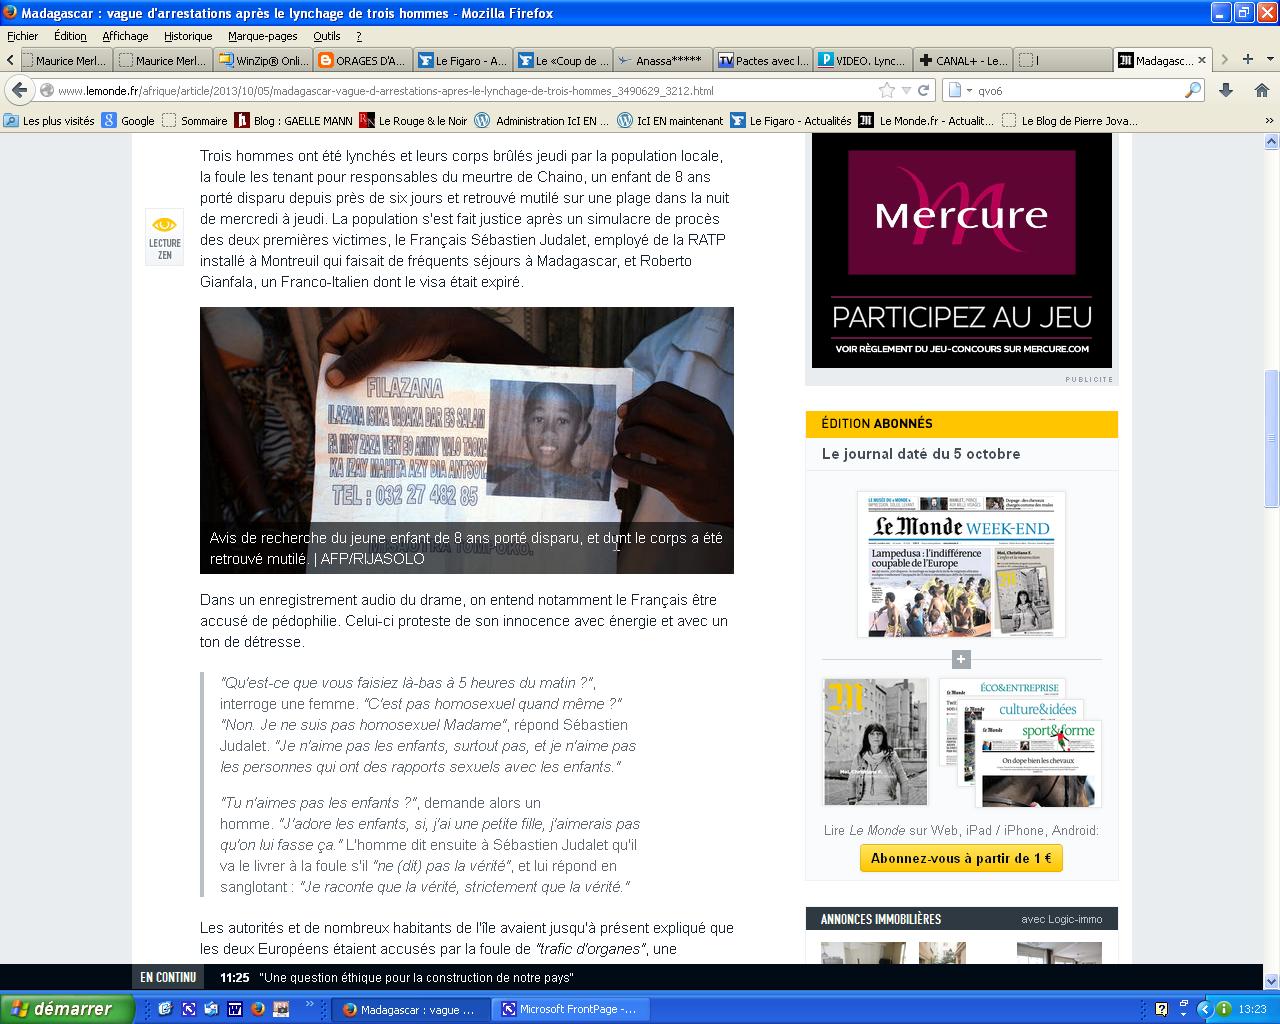Launch Word icon in the quick launch bar
This screenshot has width=1280, height=1024.
point(234,1009)
